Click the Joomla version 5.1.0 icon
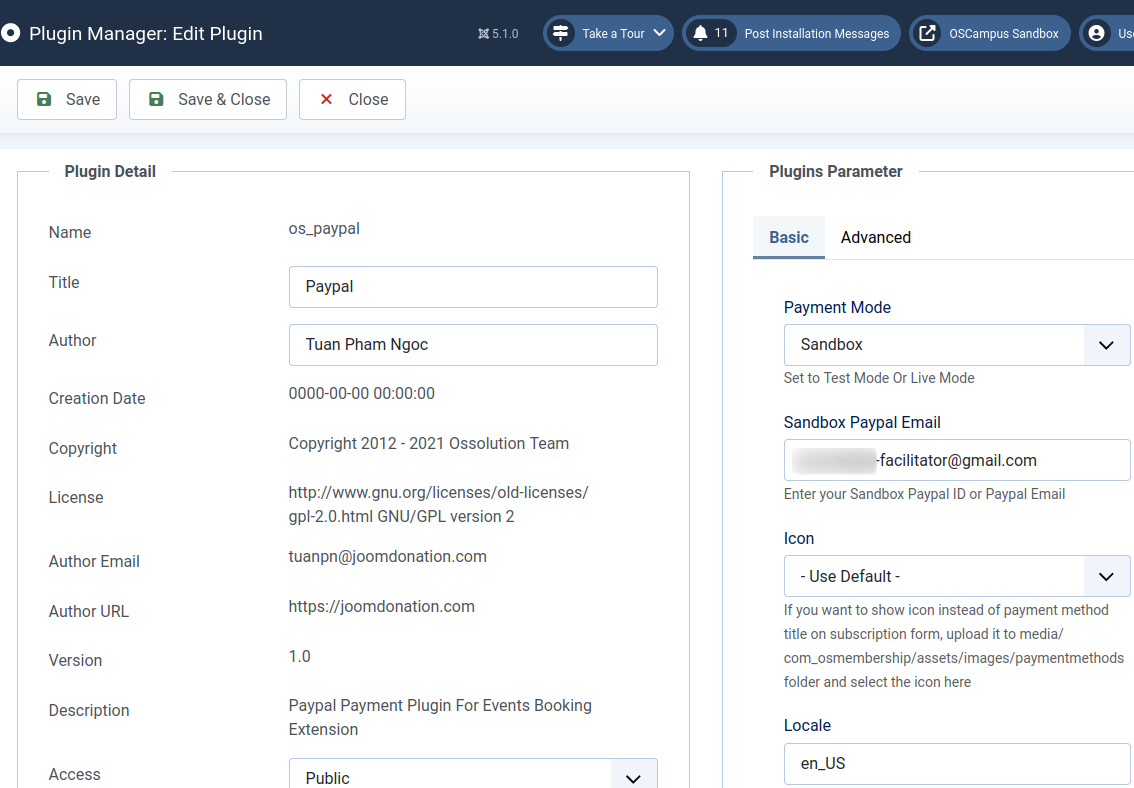The width and height of the screenshot is (1134, 788). (x=483, y=34)
